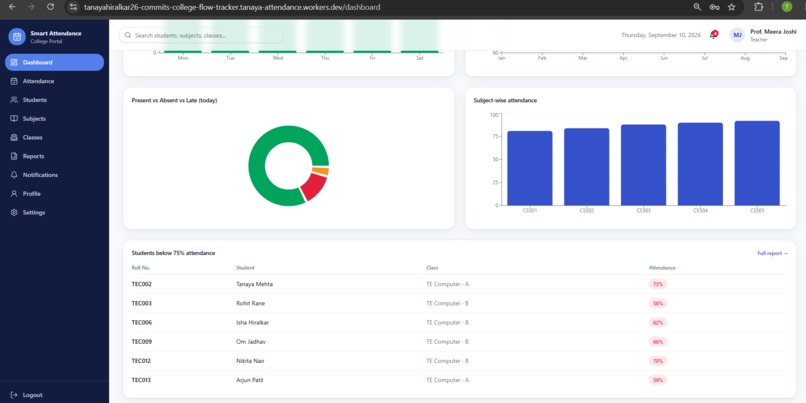
Task: Click the Dashboard grid icon
Action: tap(14, 62)
